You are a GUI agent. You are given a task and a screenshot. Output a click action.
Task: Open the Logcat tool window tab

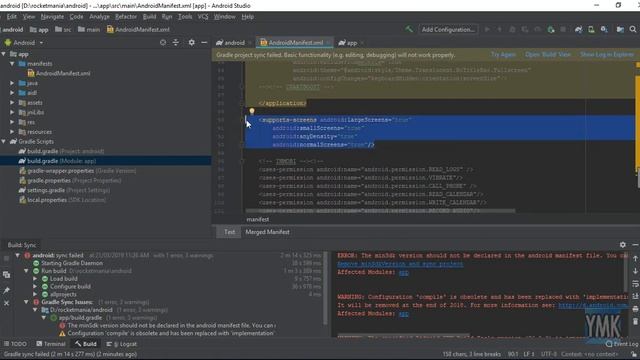tap(122, 344)
